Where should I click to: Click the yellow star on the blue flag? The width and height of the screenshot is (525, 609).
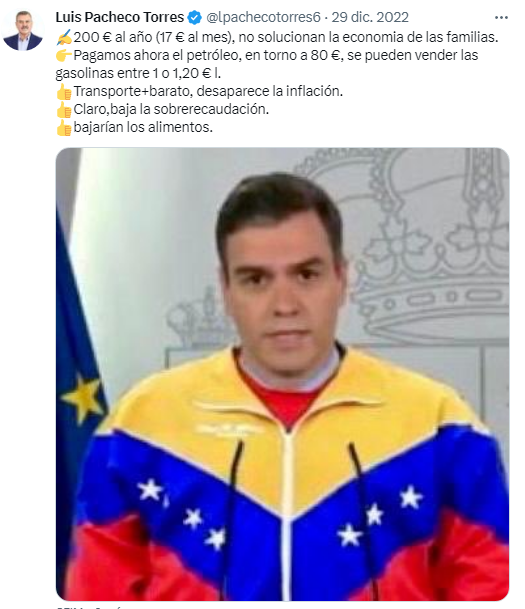tap(83, 399)
